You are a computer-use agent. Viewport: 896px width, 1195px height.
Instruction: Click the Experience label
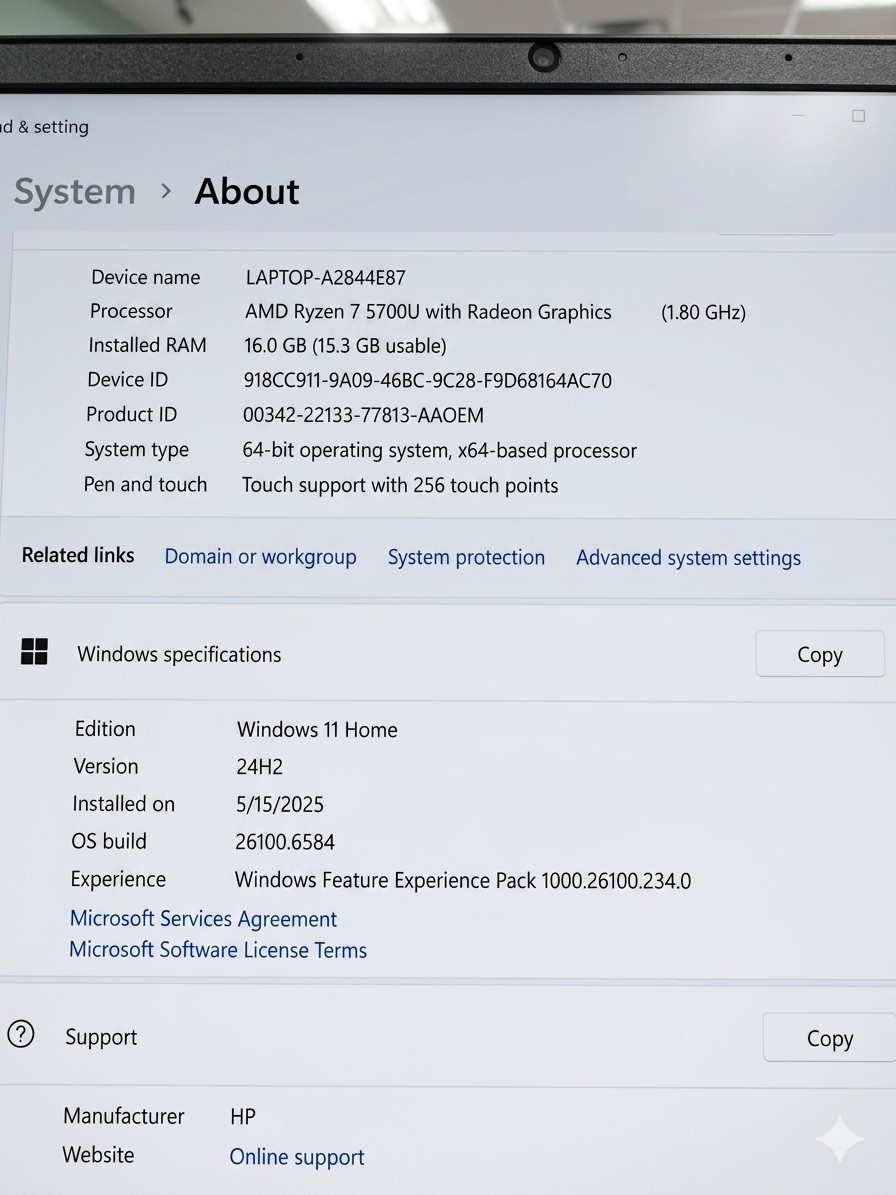click(118, 879)
